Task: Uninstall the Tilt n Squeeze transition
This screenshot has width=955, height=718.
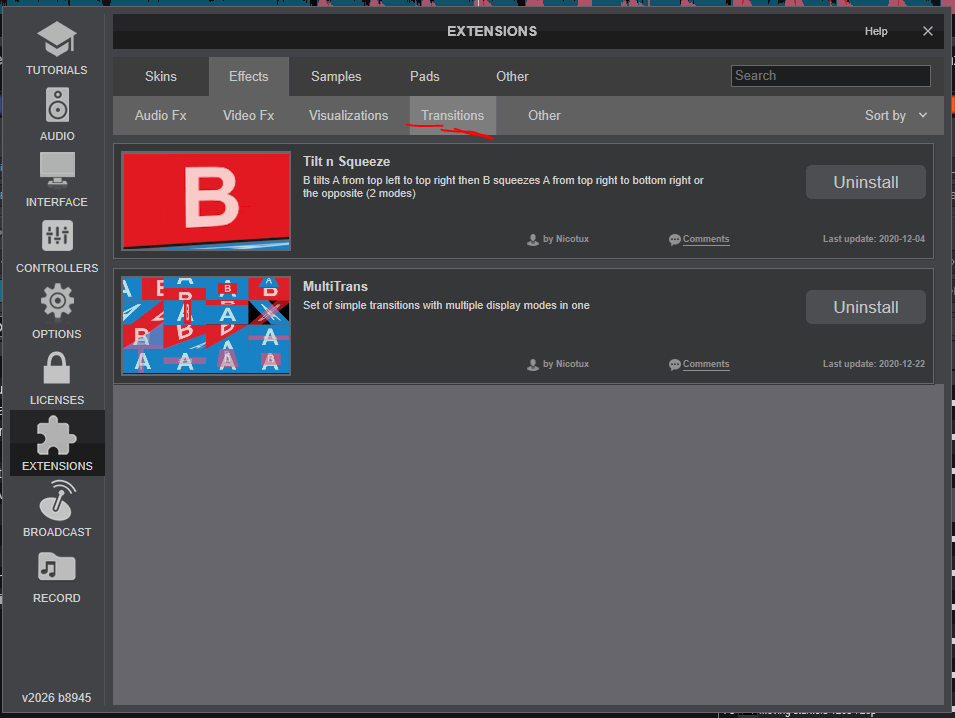Action: click(x=865, y=182)
